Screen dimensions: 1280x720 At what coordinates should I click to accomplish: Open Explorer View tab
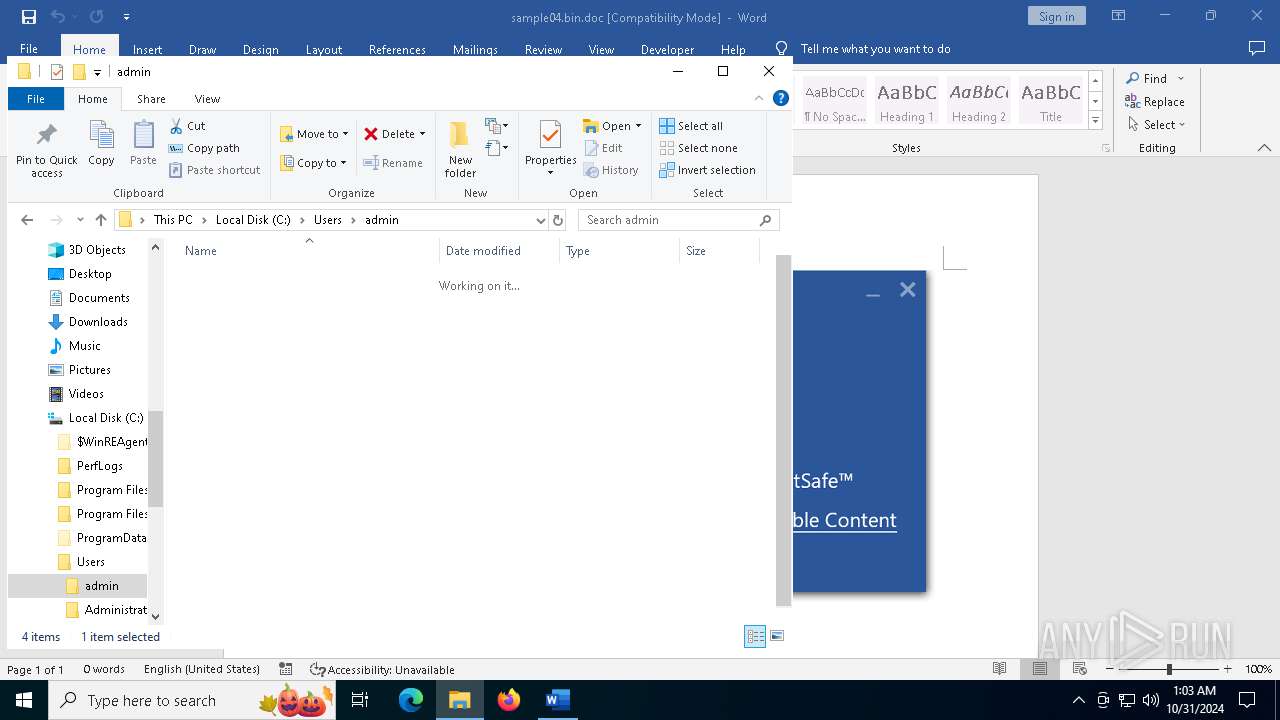[207, 99]
